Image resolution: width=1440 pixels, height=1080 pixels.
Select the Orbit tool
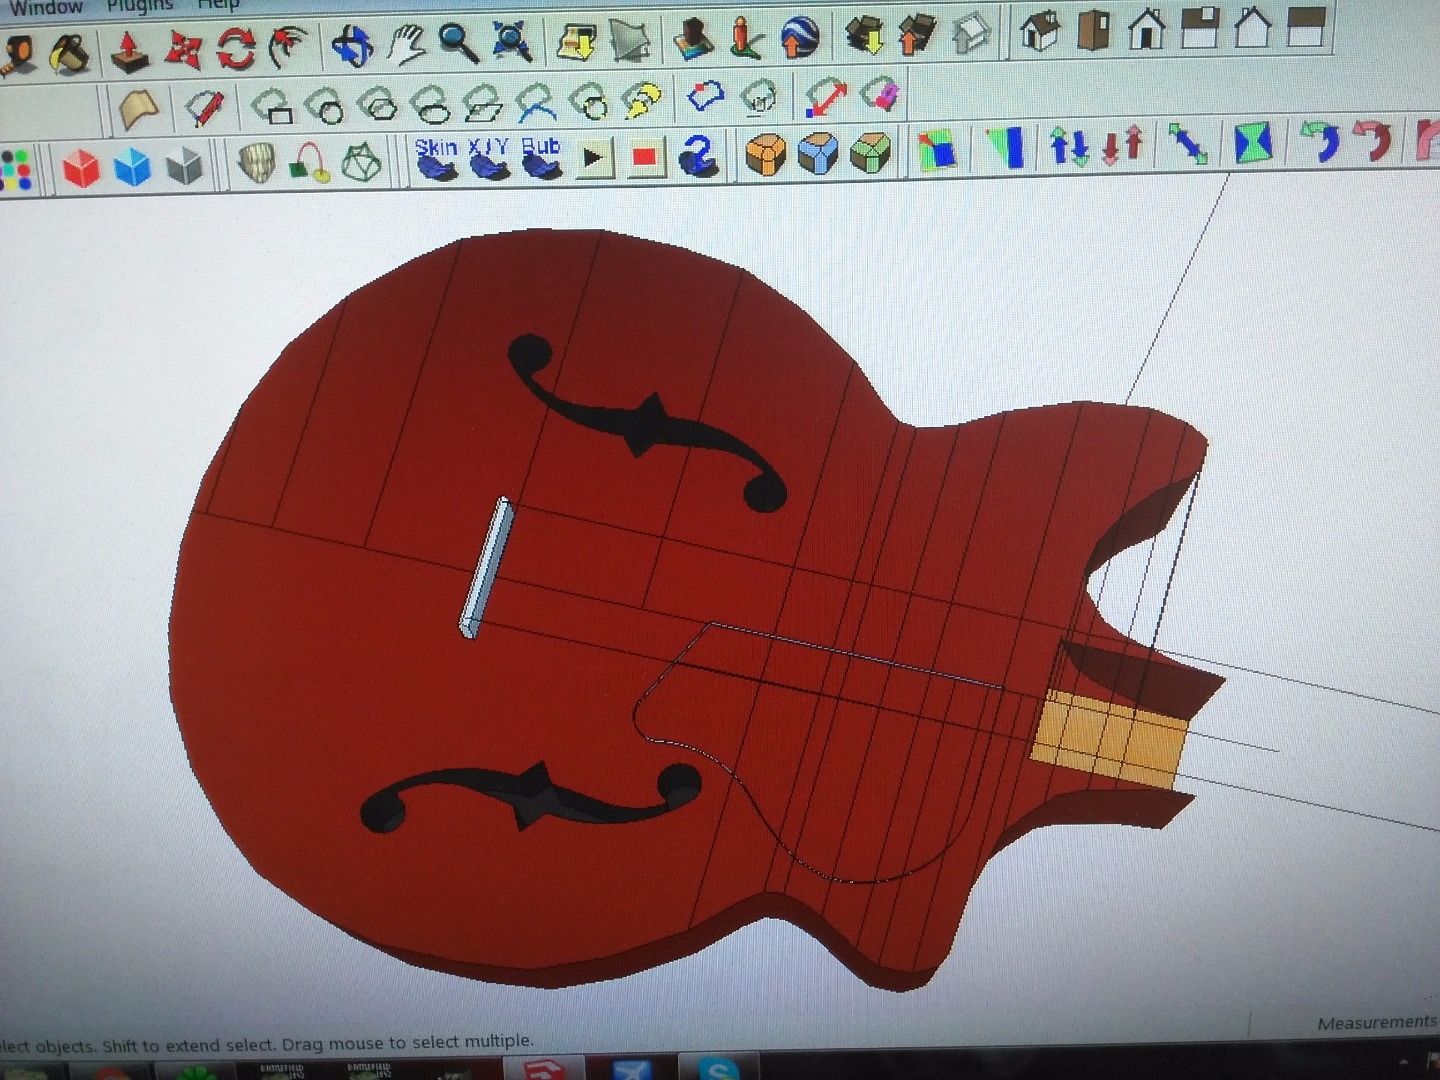(x=352, y=45)
